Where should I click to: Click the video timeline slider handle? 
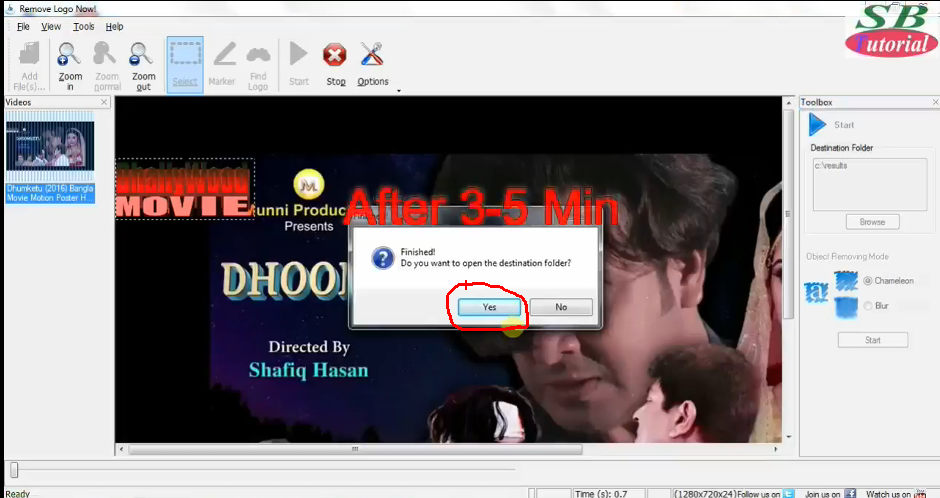tap(14, 469)
